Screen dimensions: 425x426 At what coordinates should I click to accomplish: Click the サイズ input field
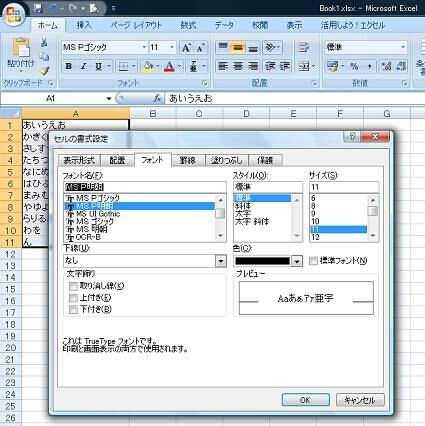point(344,187)
